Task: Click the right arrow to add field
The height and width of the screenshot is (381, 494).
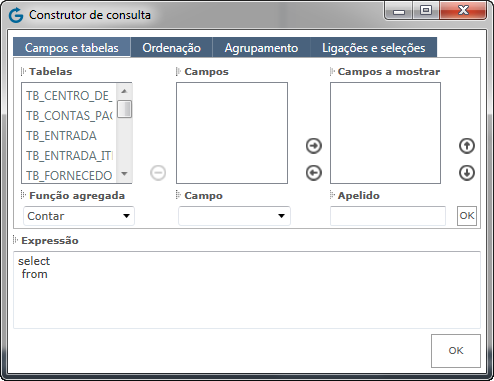Action: (314, 146)
